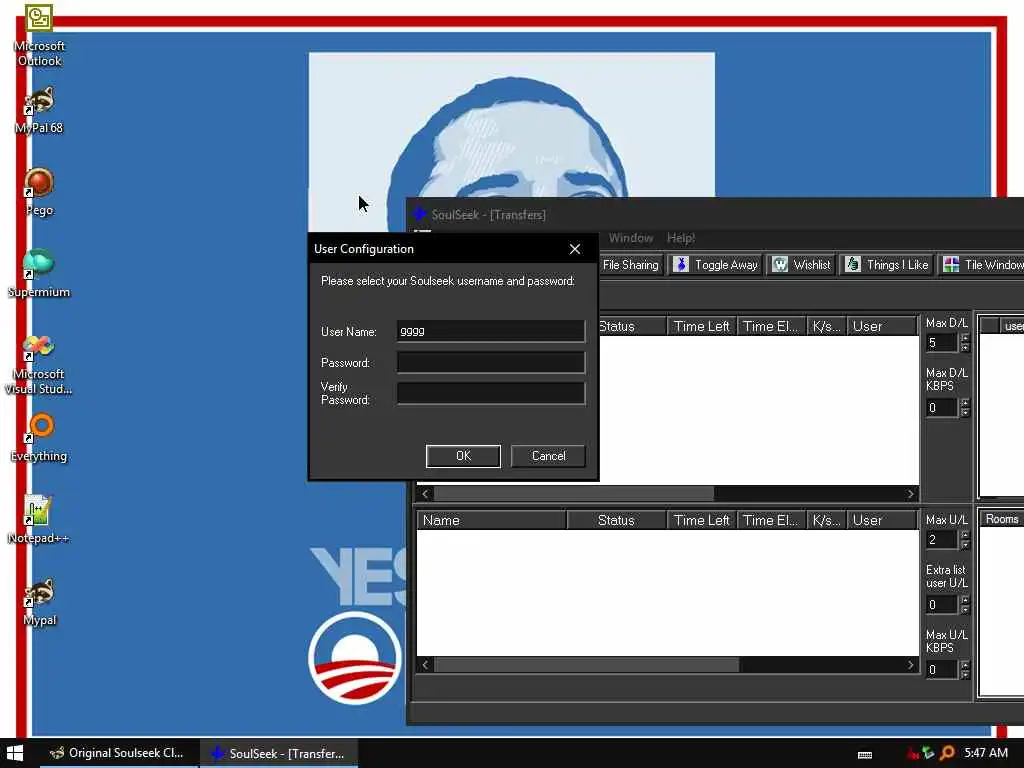
Task: Click the Rooms column header
Action: point(1002,519)
